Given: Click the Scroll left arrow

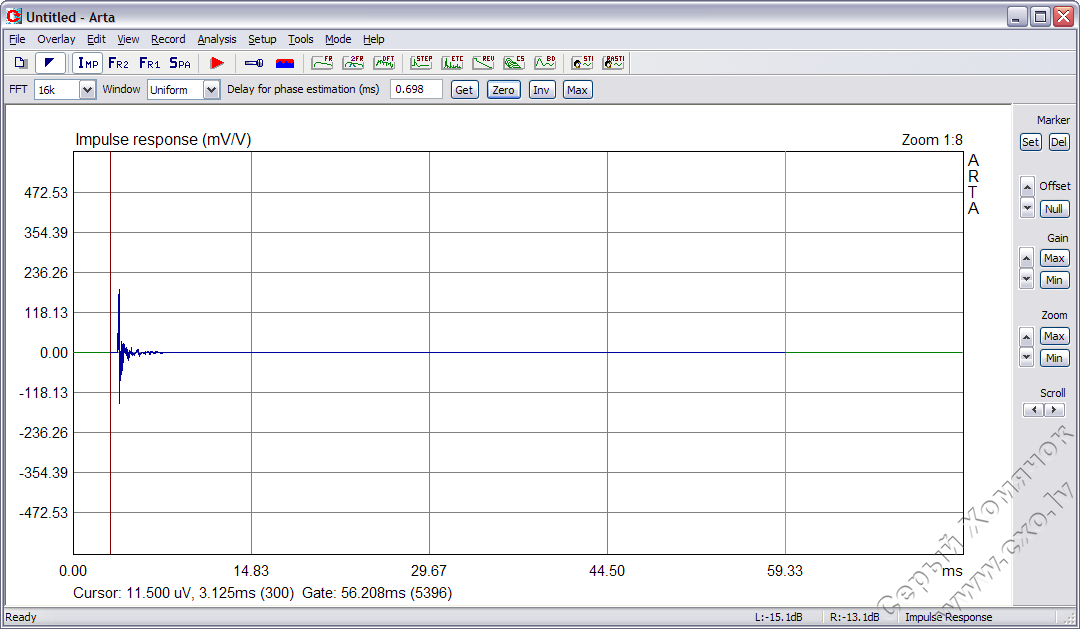Looking at the screenshot, I should 1034,410.
